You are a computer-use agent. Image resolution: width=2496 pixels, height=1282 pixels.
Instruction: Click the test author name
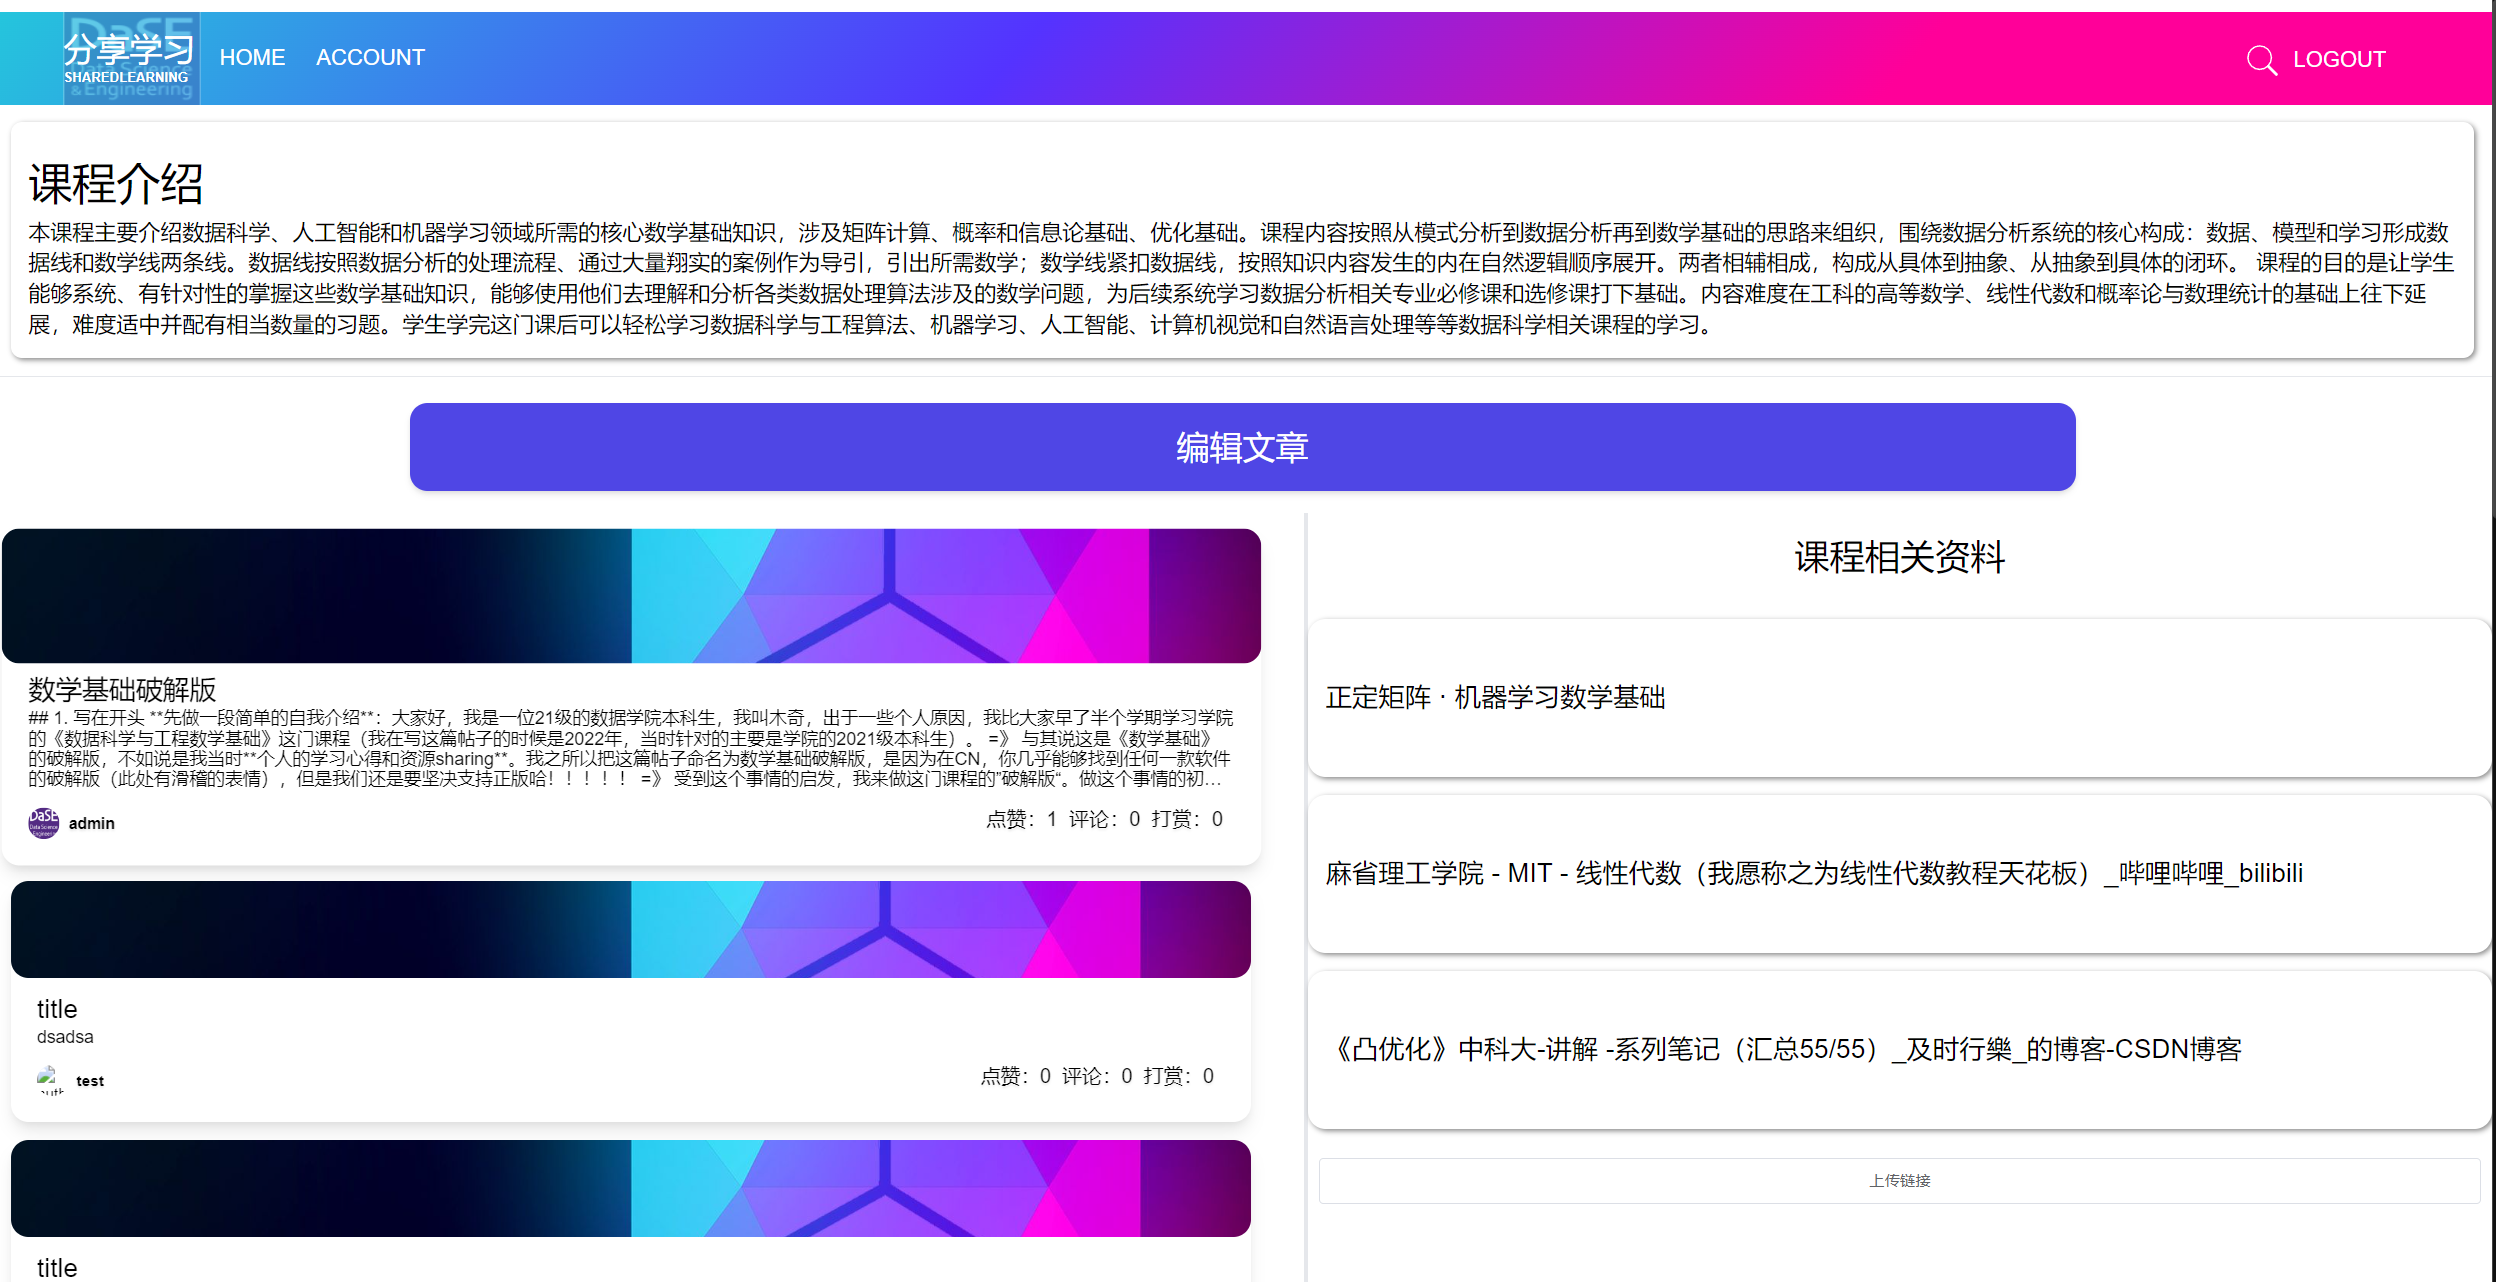tap(90, 1081)
